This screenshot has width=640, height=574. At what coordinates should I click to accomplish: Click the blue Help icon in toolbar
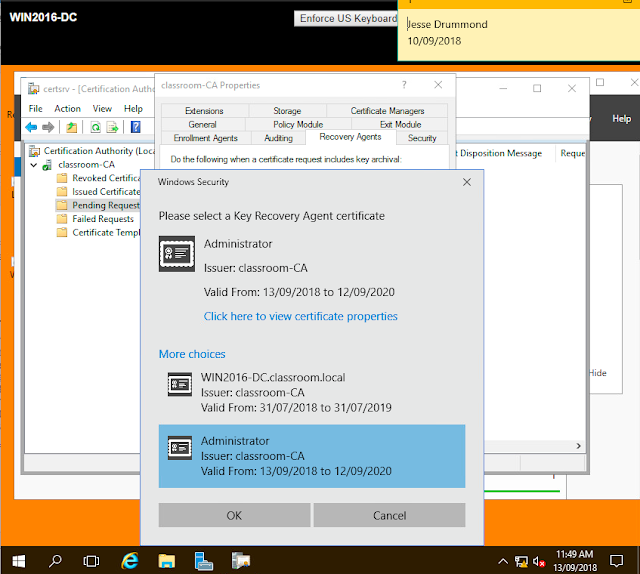pos(136,127)
